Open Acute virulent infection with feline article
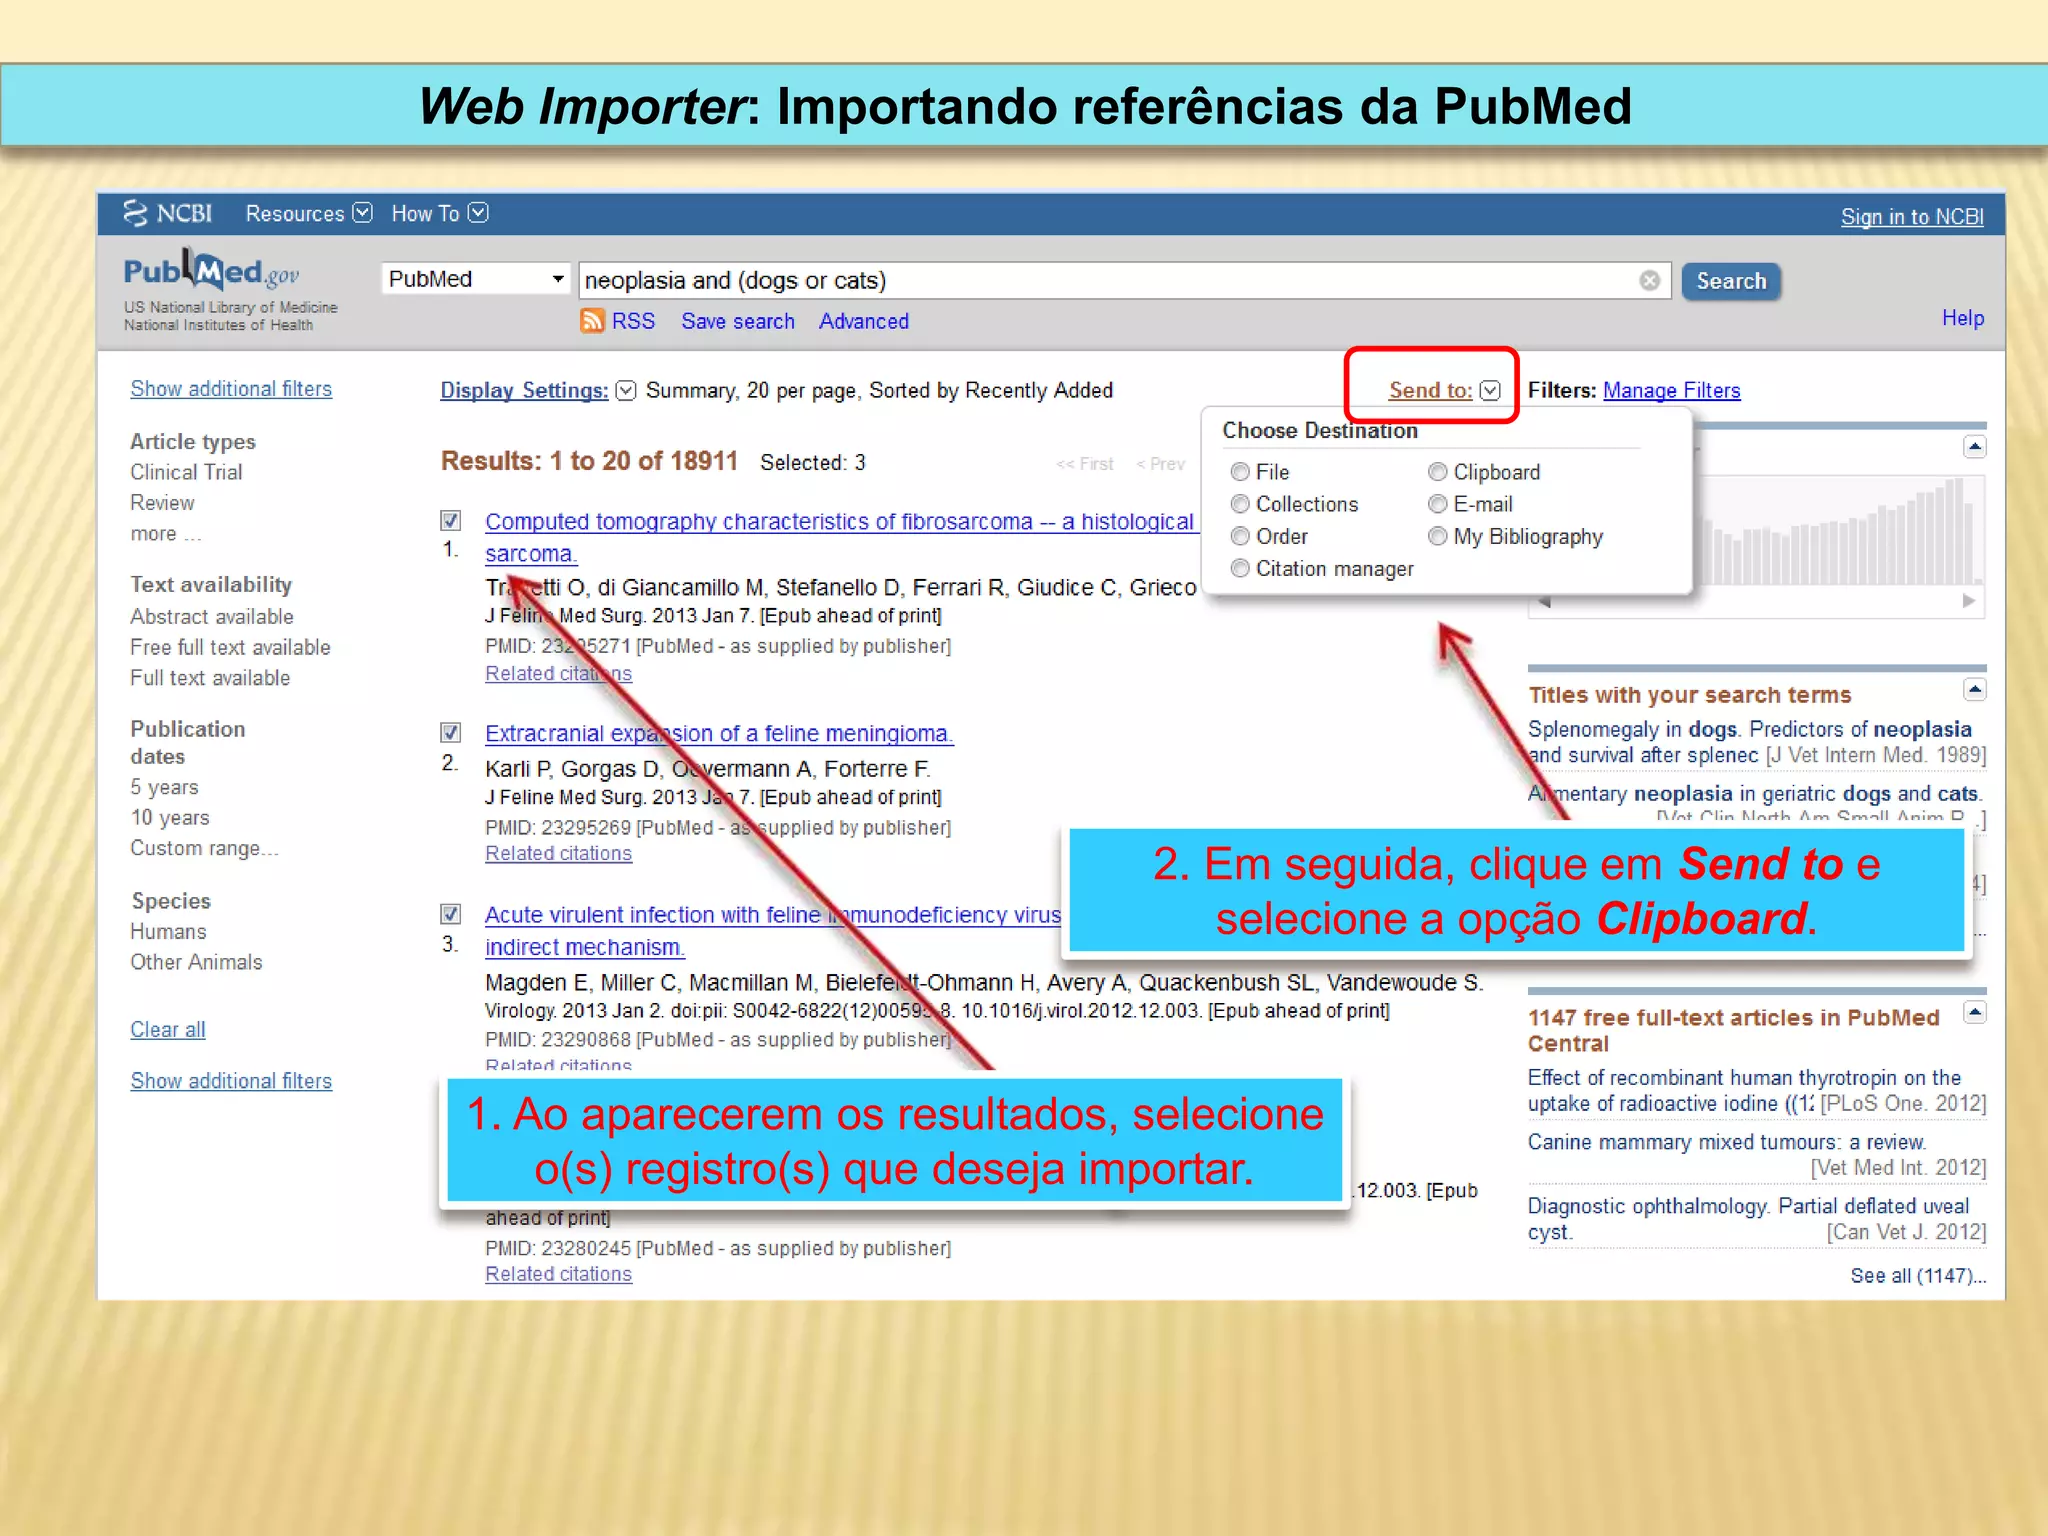The height and width of the screenshot is (1536, 2048). 773,930
